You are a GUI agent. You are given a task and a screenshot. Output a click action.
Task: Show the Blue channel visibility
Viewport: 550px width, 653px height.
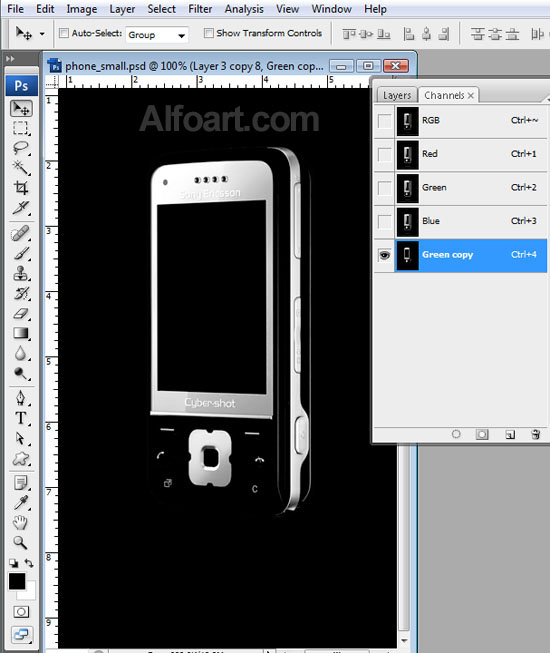[384, 222]
